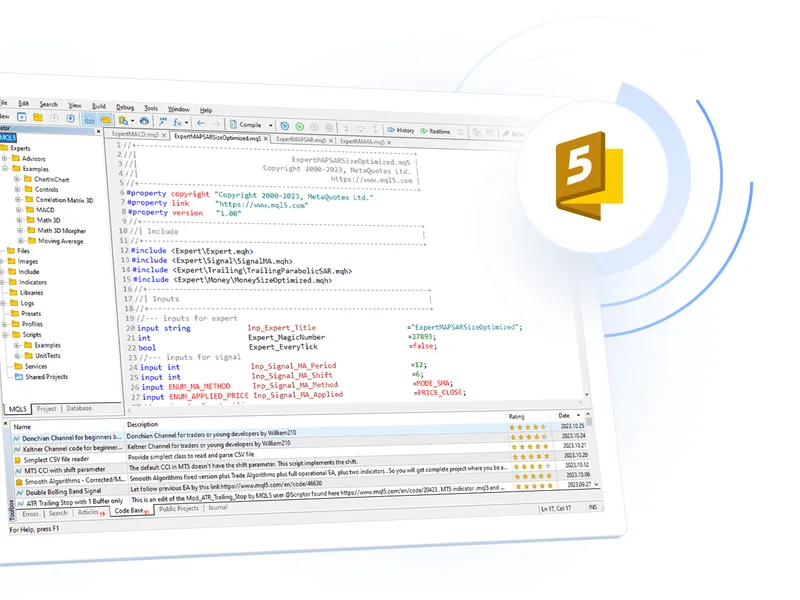Open the Window menu
800x600 pixels.
click(179, 109)
